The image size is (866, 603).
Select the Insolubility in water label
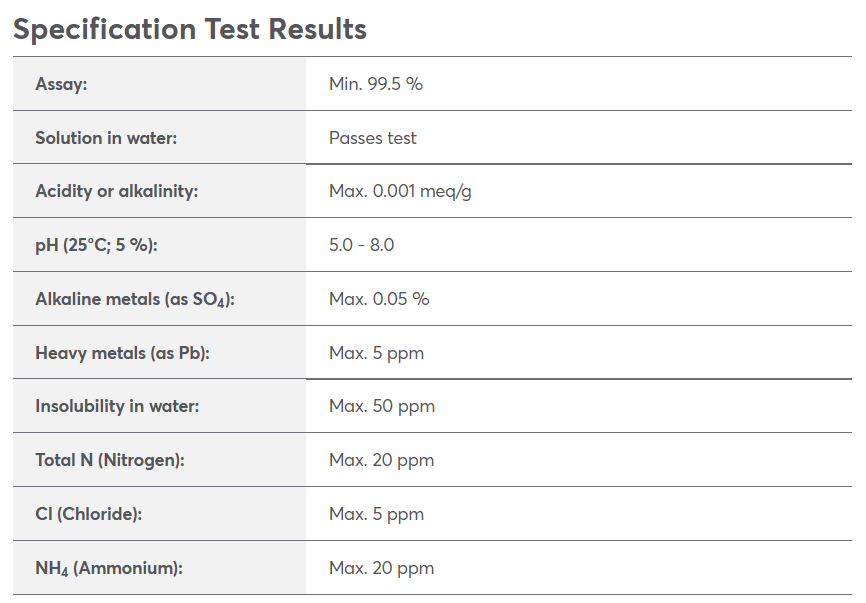point(117,406)
